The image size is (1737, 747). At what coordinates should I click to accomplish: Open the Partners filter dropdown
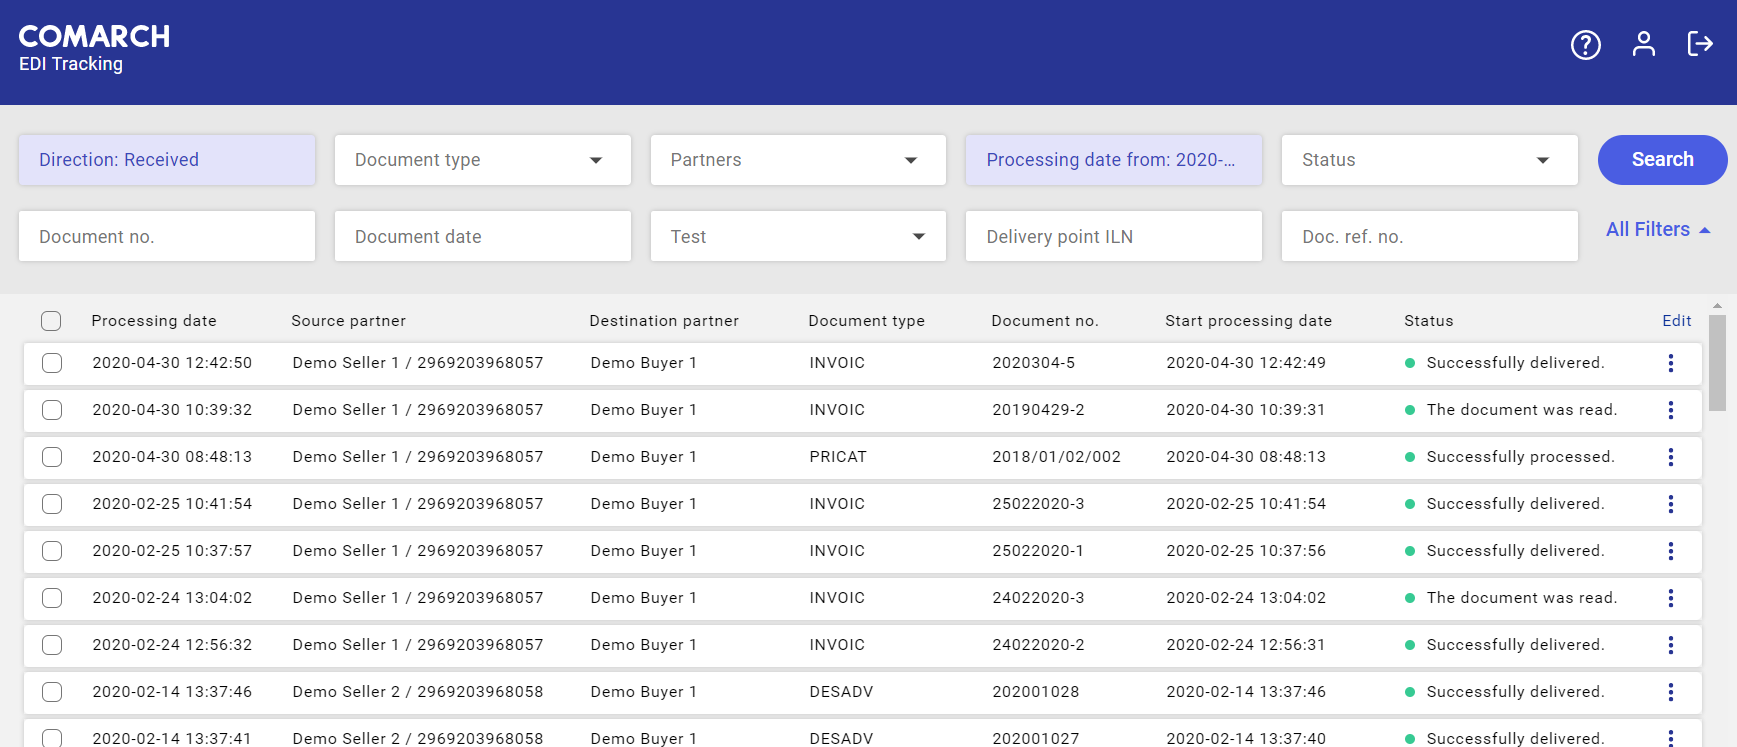(x=798, y=160)
